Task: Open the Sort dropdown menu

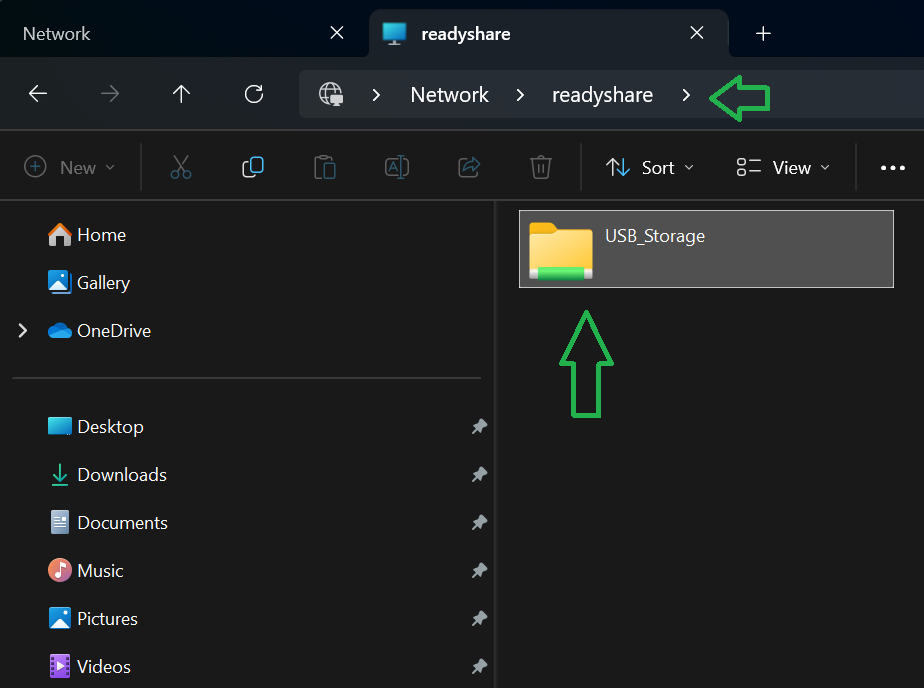Action: (650, 168)
